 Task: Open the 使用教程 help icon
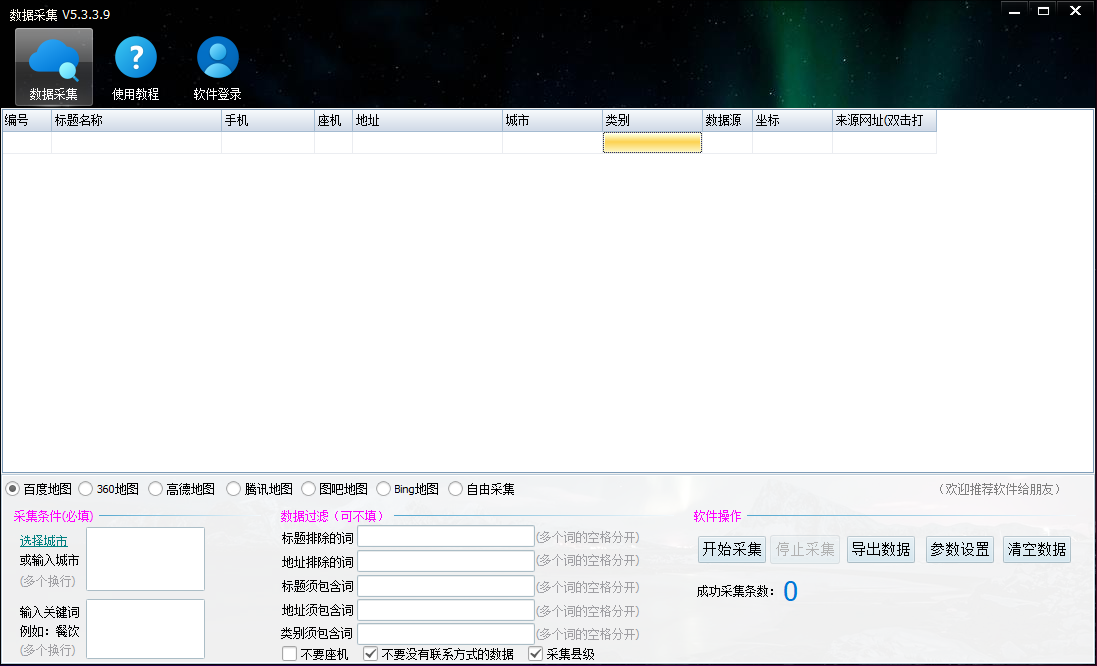(136, 67)
